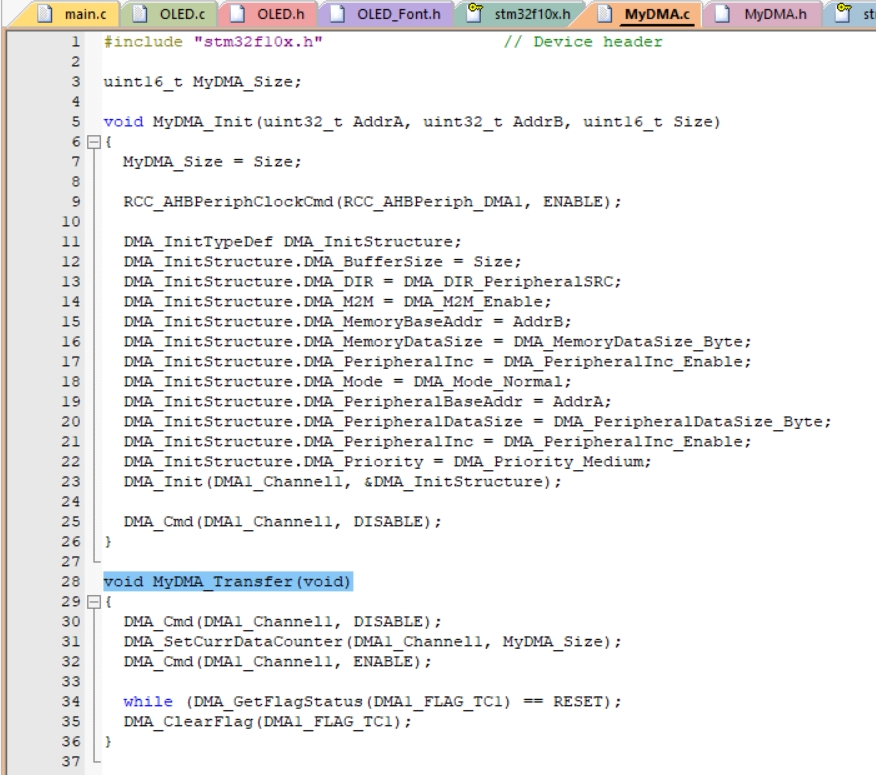The image size is (876, 775).
Task: Click line number 5 in the gutter
Action: coord(76,122)
